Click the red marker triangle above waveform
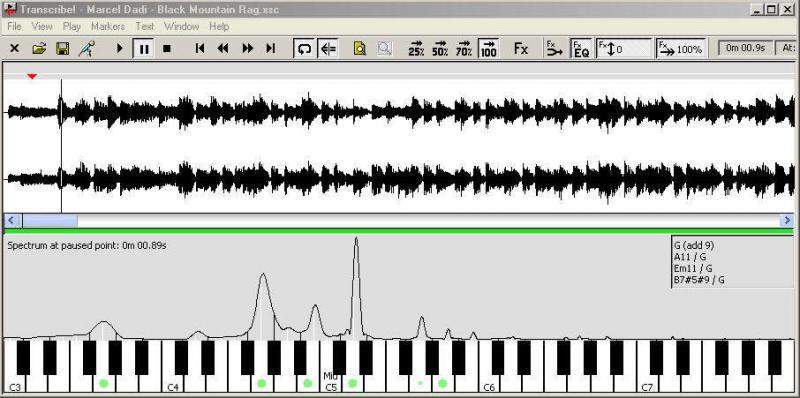Image resolution: width=800 pixels, height=398 pixels. (x=32, y=77)
